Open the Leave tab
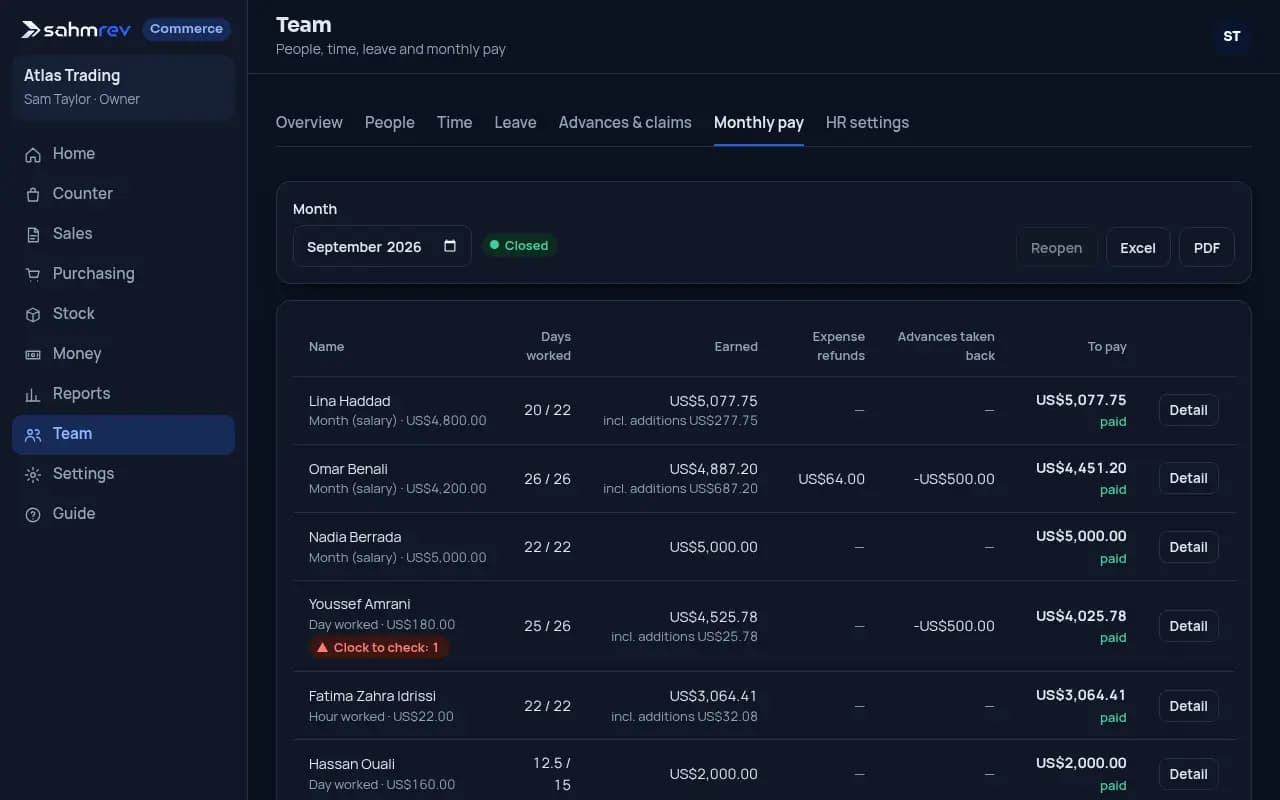The width and height of the screenshot is (1280, 800). click(515, 122)
